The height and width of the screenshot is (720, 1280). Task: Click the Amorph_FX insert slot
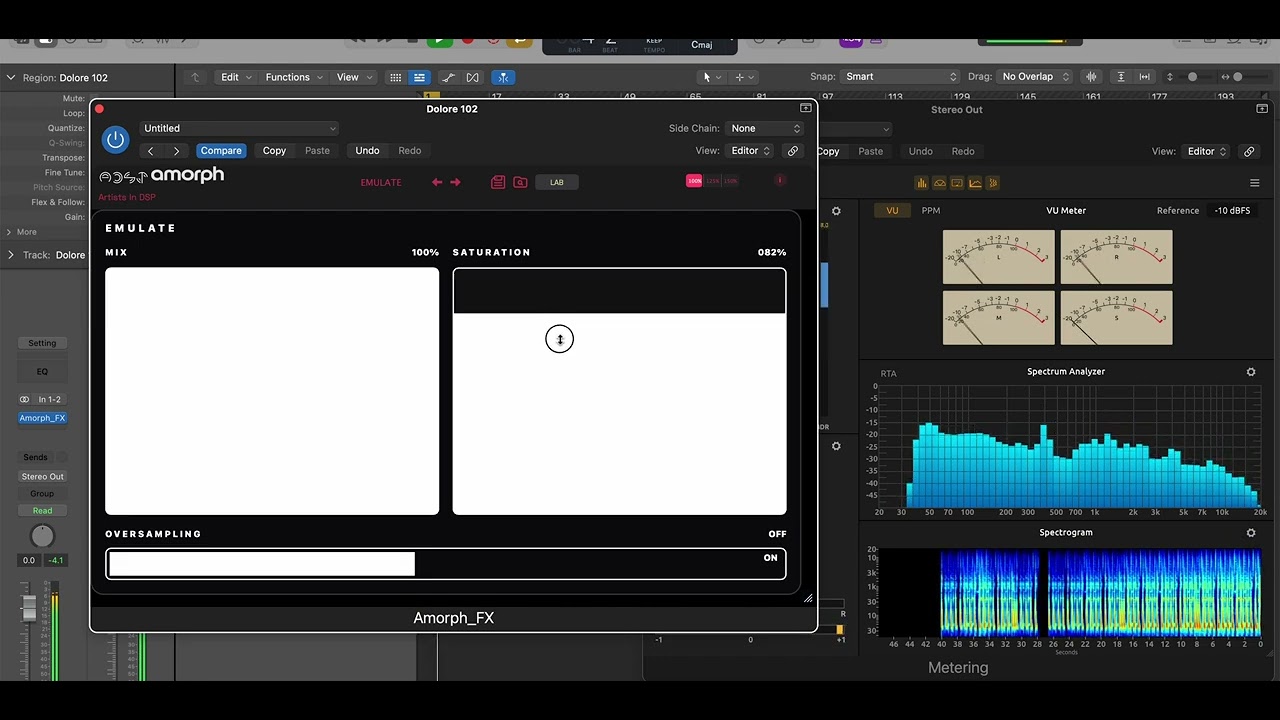pyautogui.click(x=42, y=418)
